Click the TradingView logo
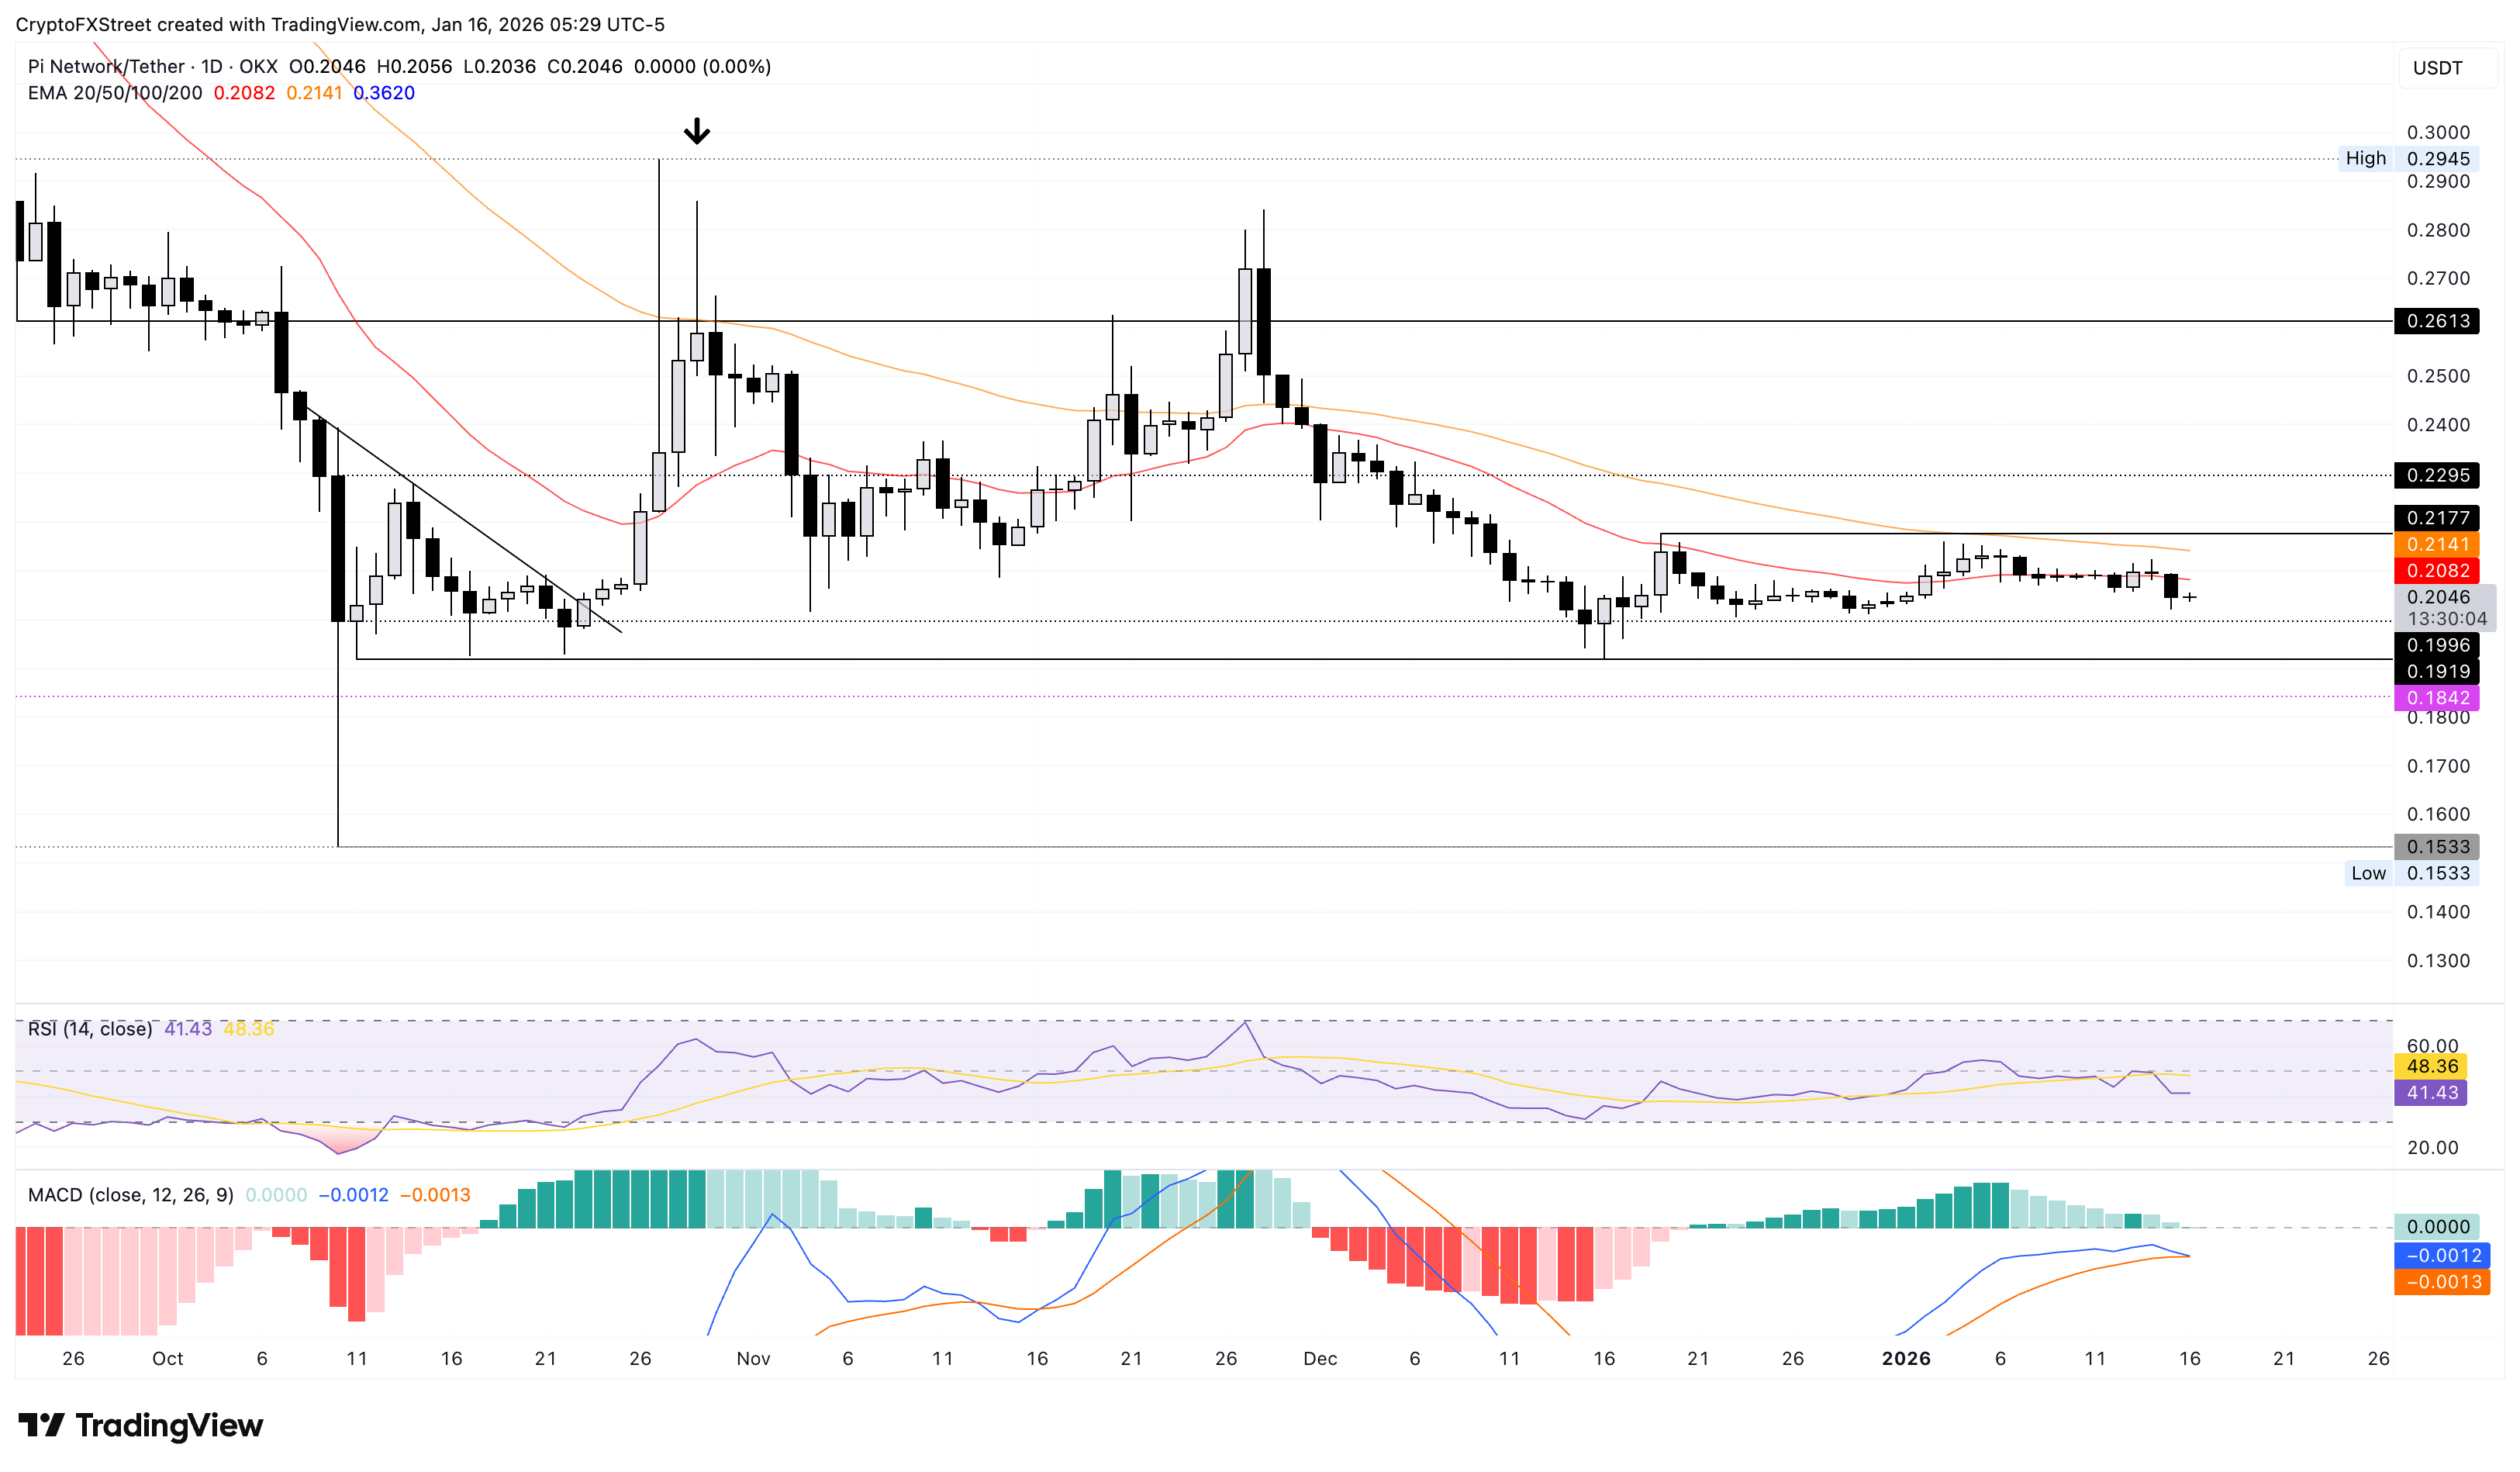 pyautogui.click(x=140, y=1424)
